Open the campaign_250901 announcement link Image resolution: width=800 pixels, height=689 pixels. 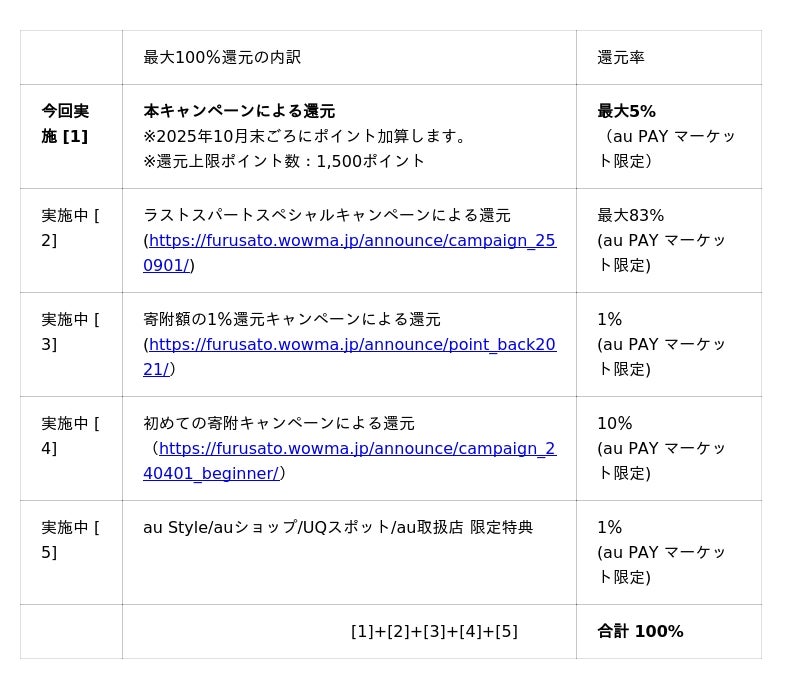coord(352,241)
